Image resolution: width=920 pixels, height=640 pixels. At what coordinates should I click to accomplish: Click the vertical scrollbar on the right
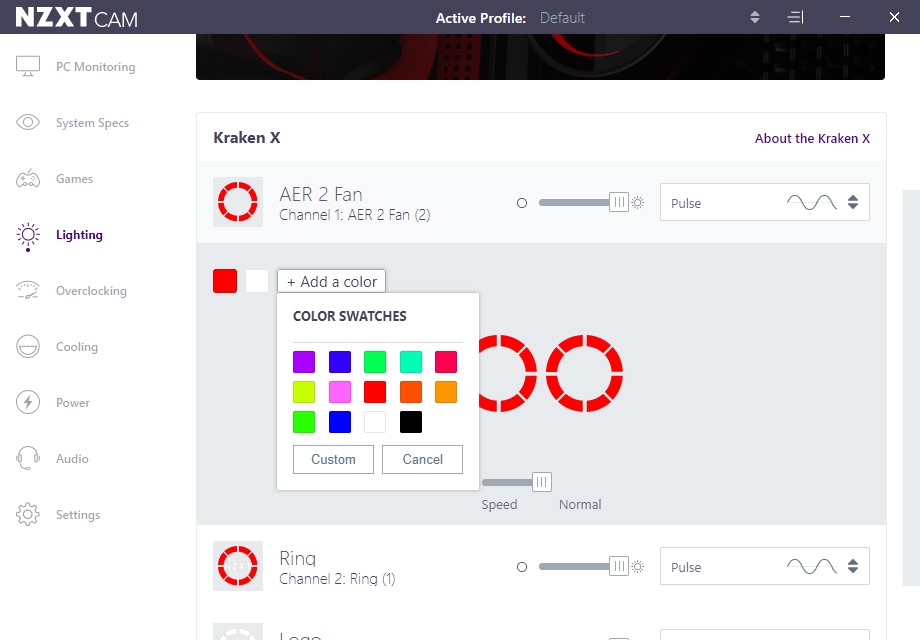click(911, 387)
